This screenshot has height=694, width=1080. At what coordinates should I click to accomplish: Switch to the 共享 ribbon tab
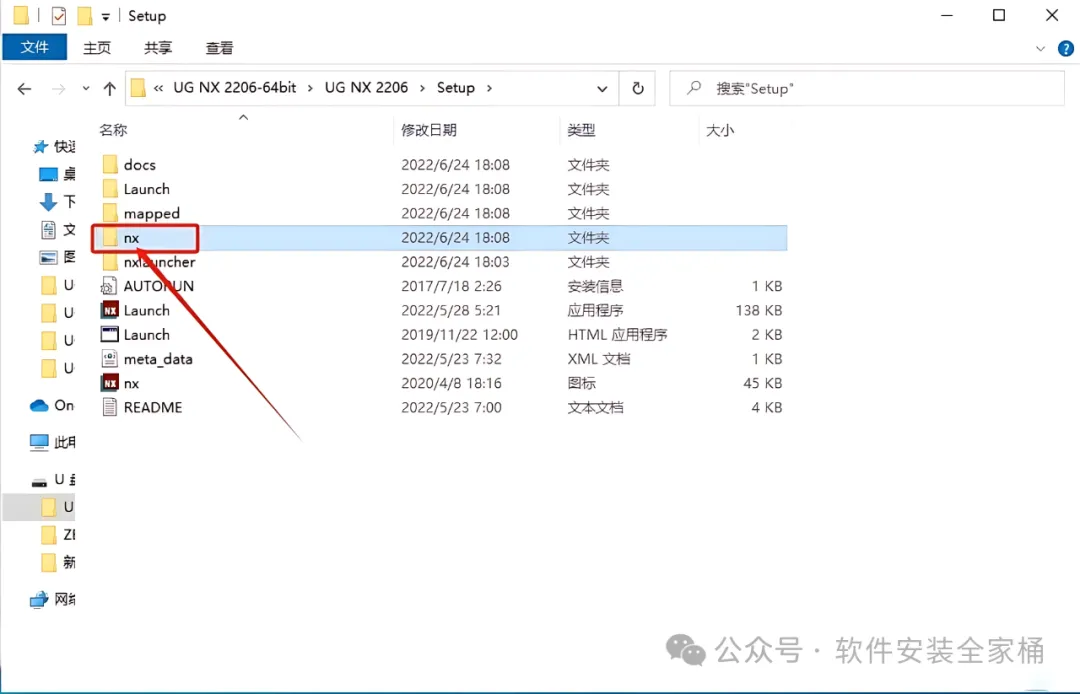click(158, 48)
